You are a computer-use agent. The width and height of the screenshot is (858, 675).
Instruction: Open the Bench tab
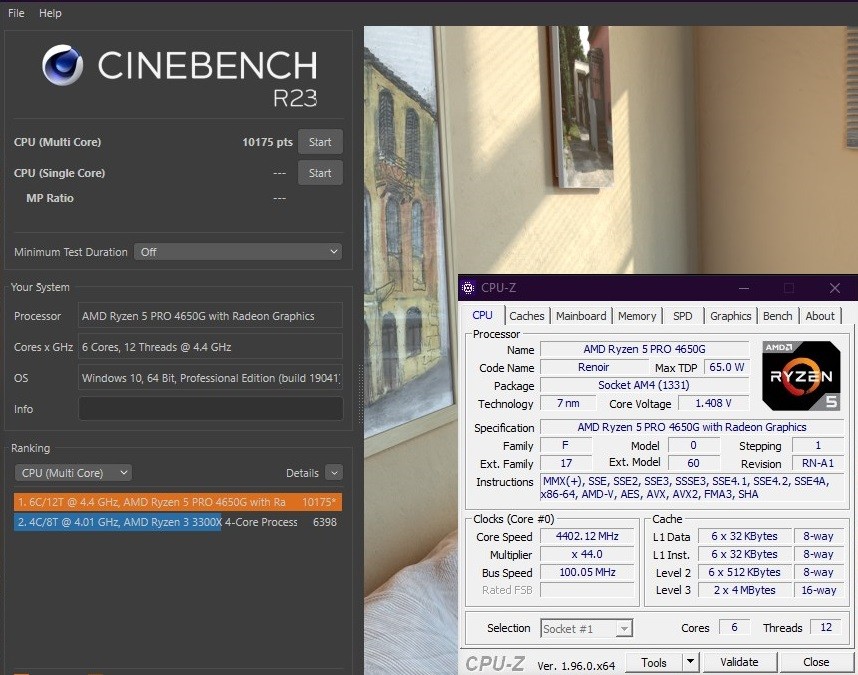point(777,316)
